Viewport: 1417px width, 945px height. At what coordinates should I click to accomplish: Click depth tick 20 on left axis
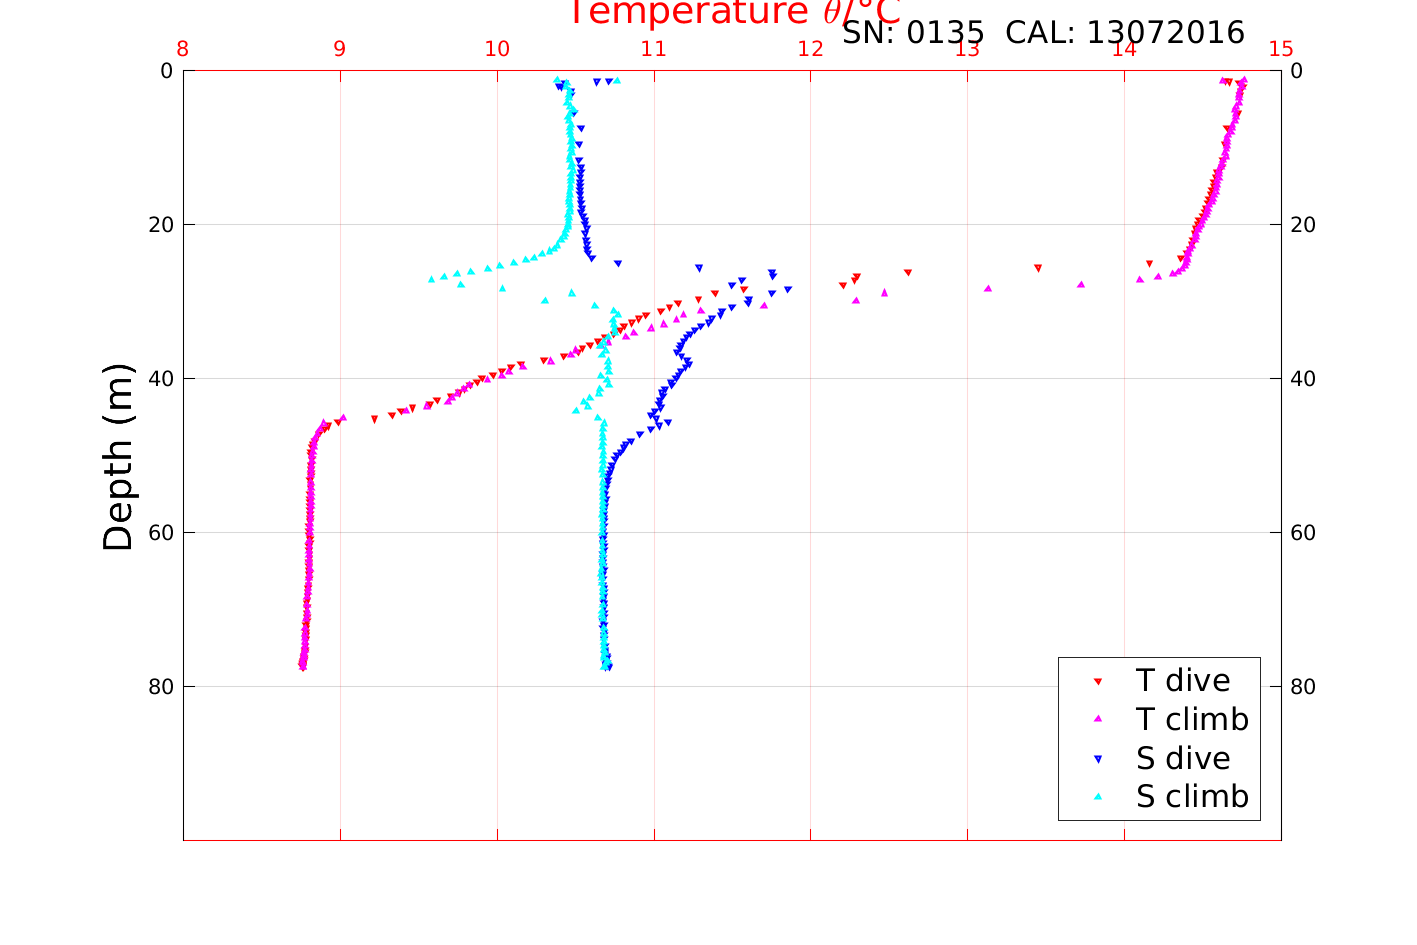pos(160,225)
